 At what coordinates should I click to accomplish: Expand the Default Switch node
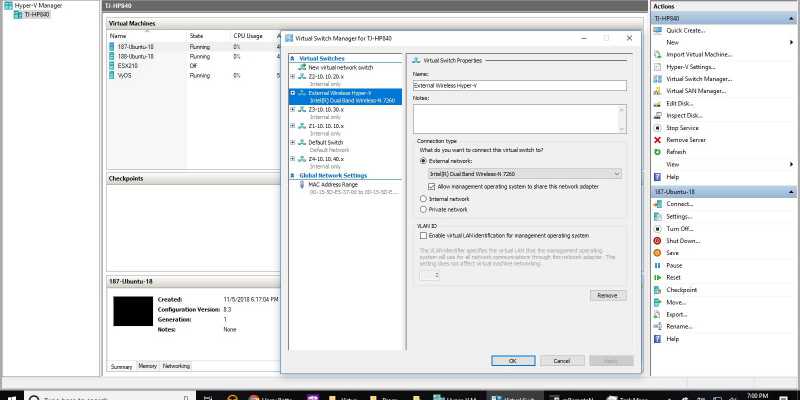click(x=292, y=143)
